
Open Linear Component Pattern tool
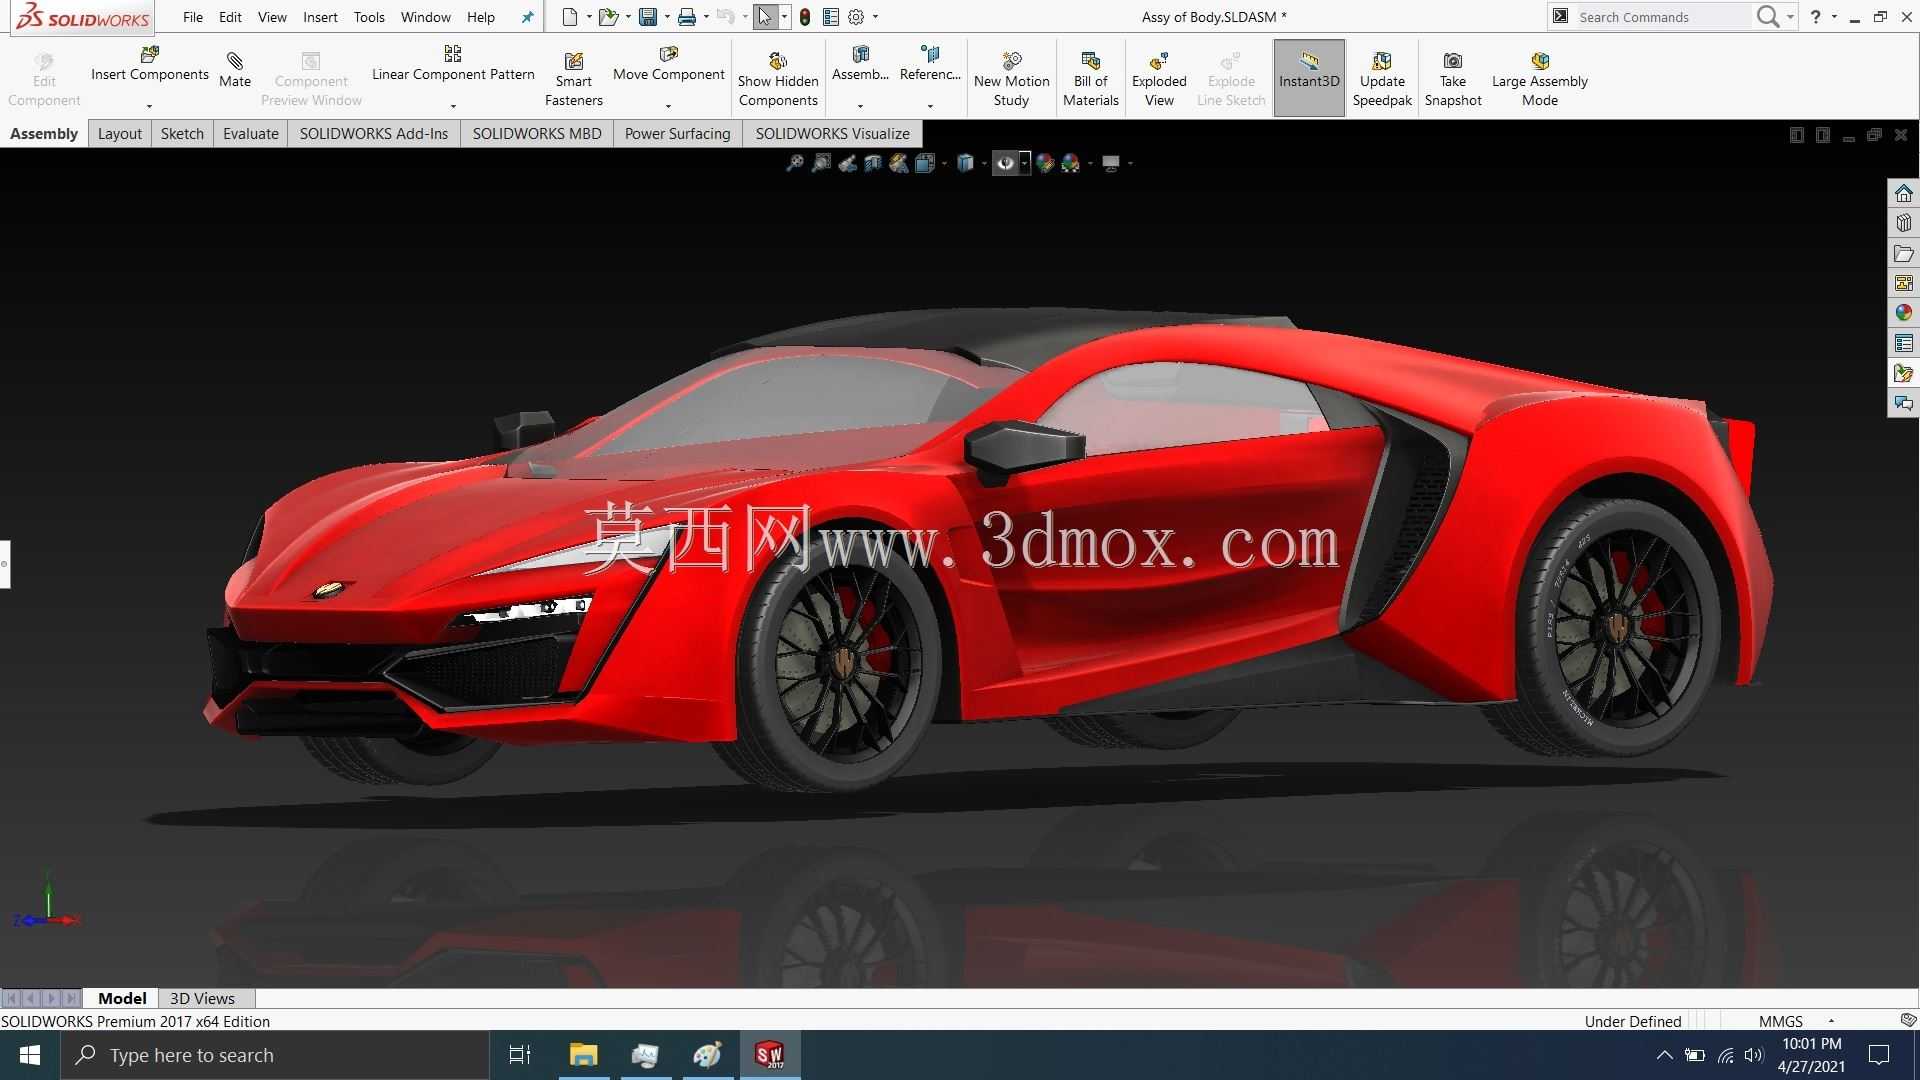[453, 64]
